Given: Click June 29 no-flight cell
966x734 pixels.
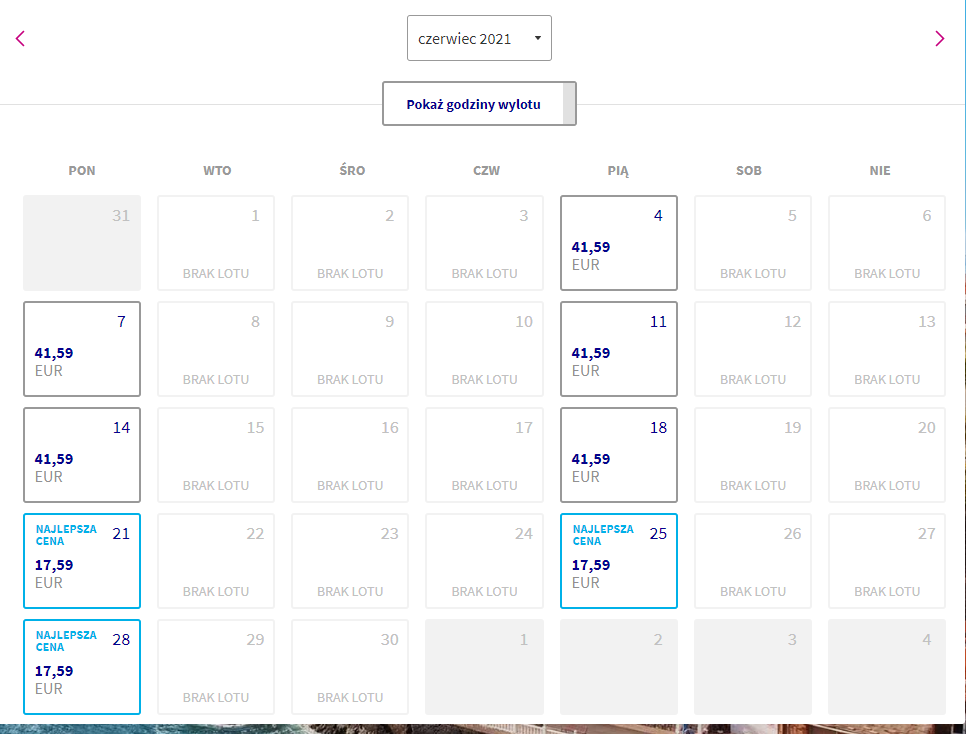Looking at the screenshot, I should point(216,667).
